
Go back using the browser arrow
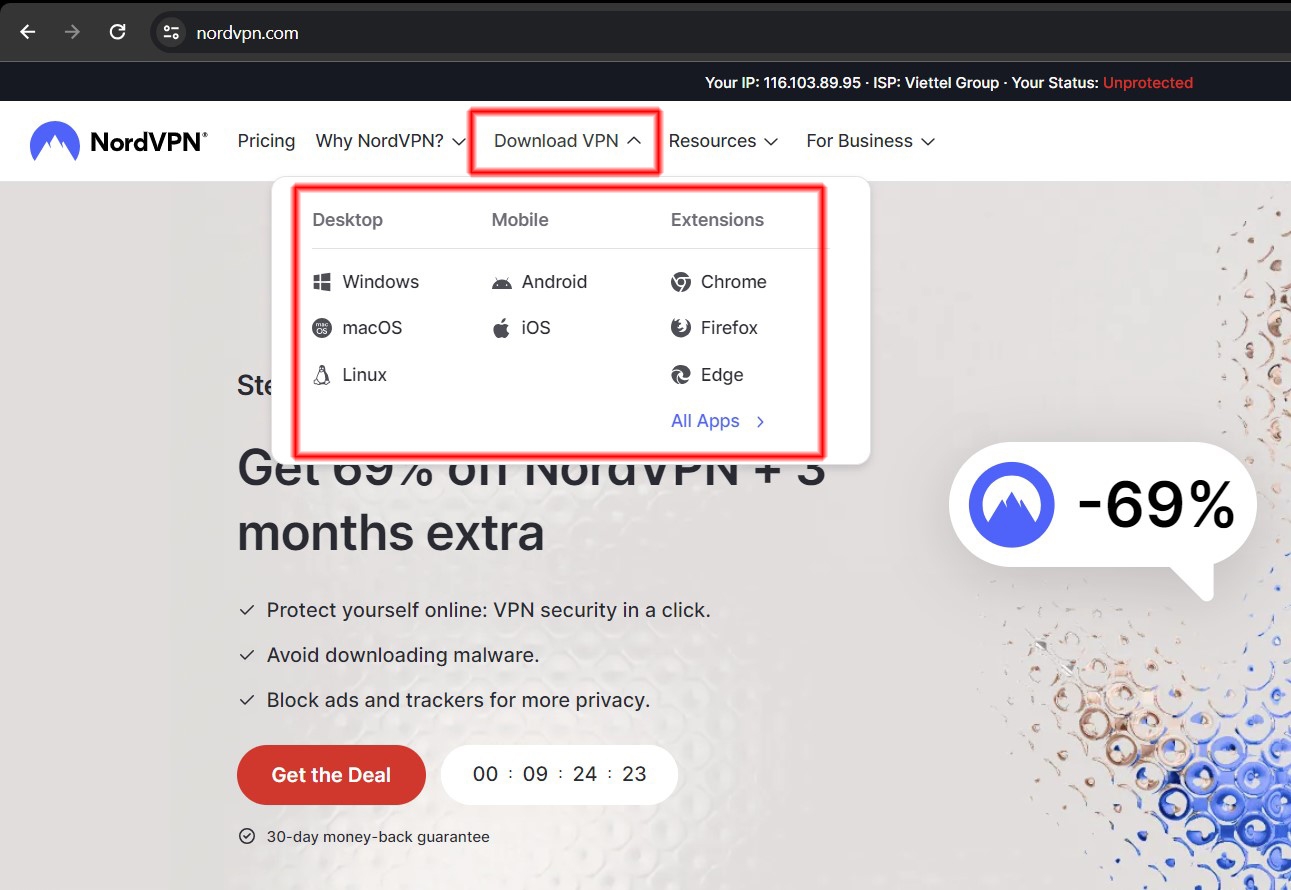(26, 31)
